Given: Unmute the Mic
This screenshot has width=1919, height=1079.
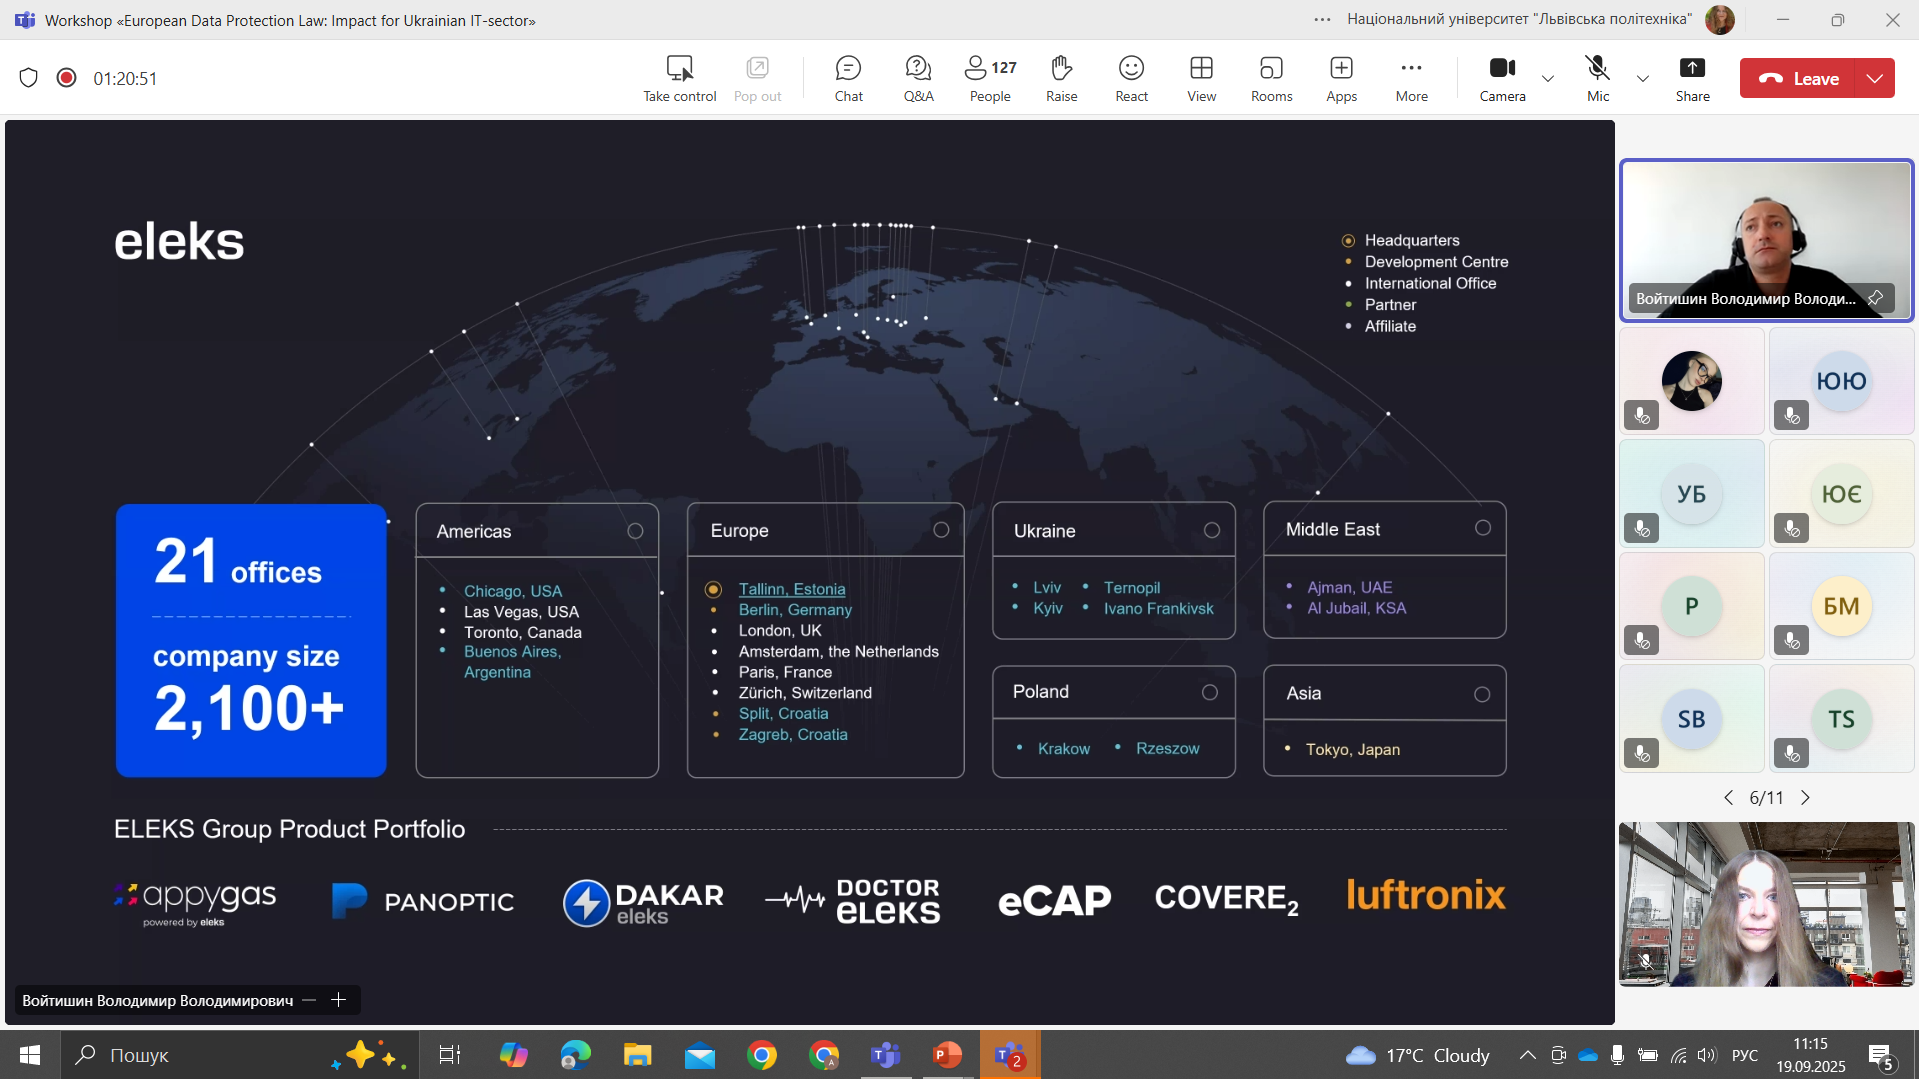Looking at the screenshot, I should (x=1598, y=78).
